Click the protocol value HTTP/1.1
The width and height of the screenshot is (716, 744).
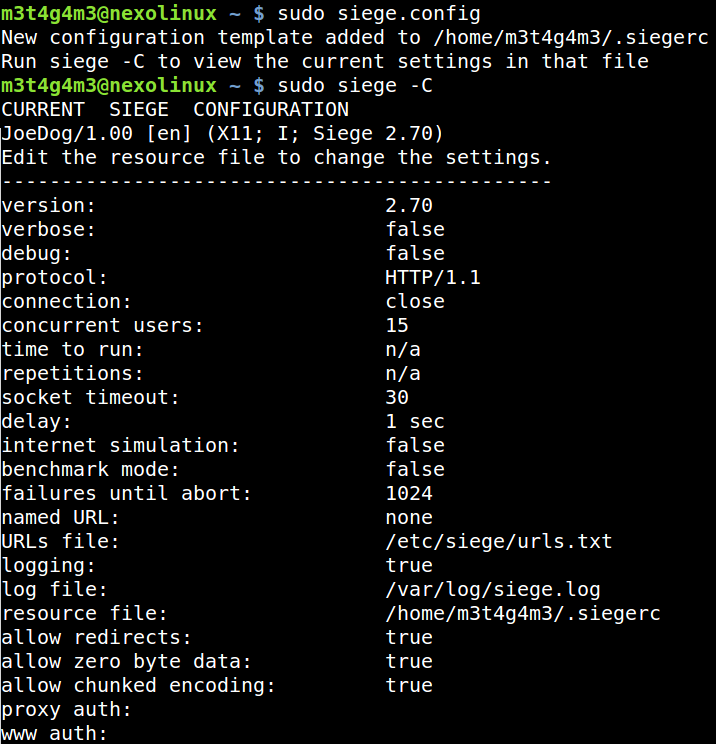click(432, 277)
